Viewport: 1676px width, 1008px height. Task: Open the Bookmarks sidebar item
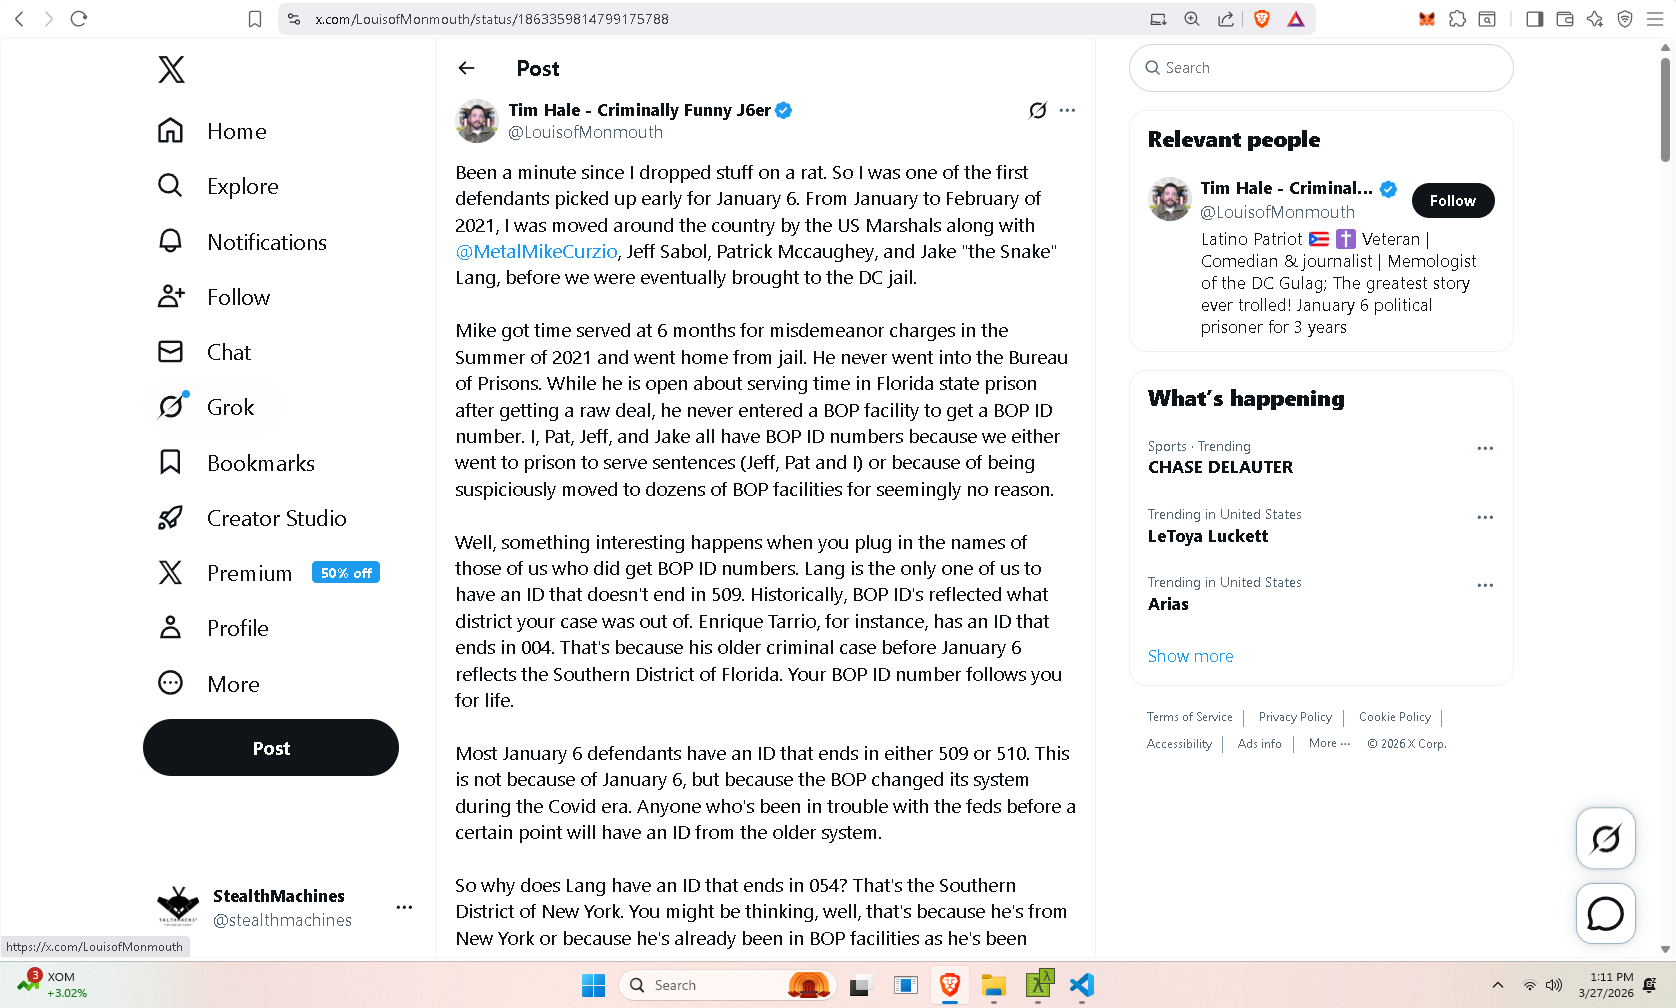(x=237, y=463)
